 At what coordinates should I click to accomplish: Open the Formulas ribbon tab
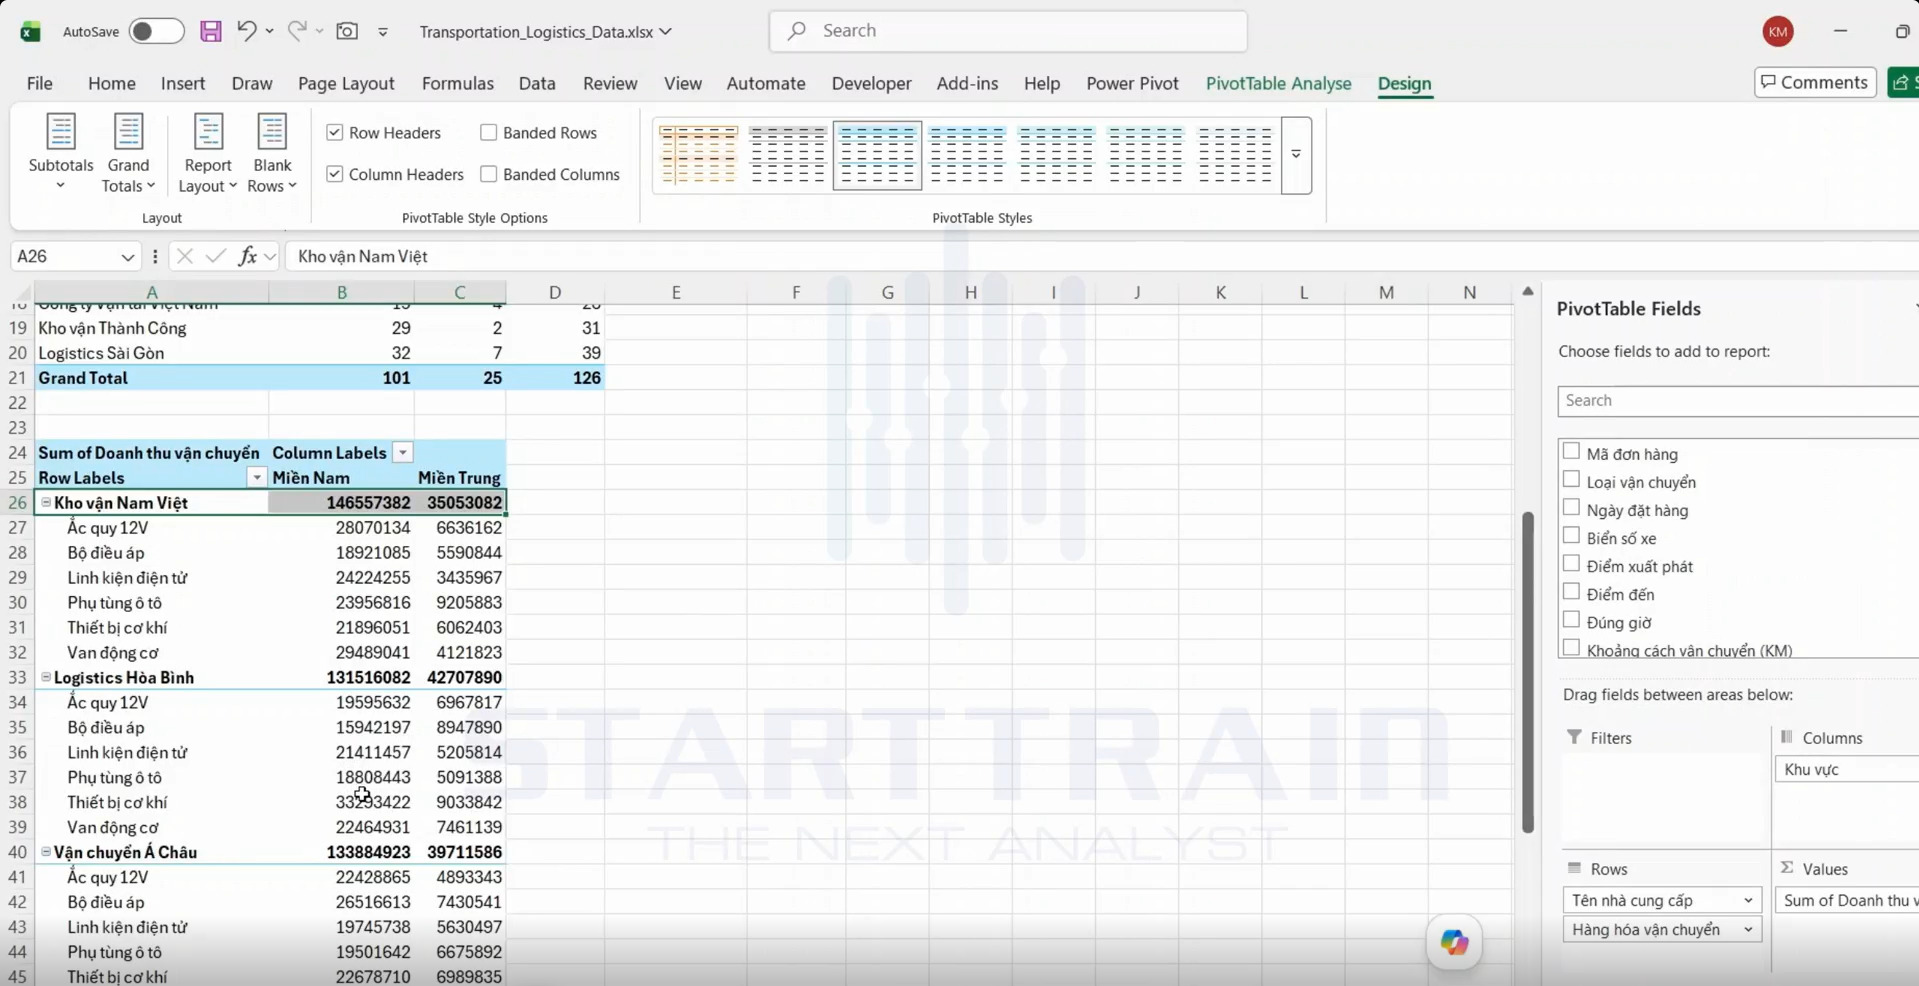click(x=457, y=84)
